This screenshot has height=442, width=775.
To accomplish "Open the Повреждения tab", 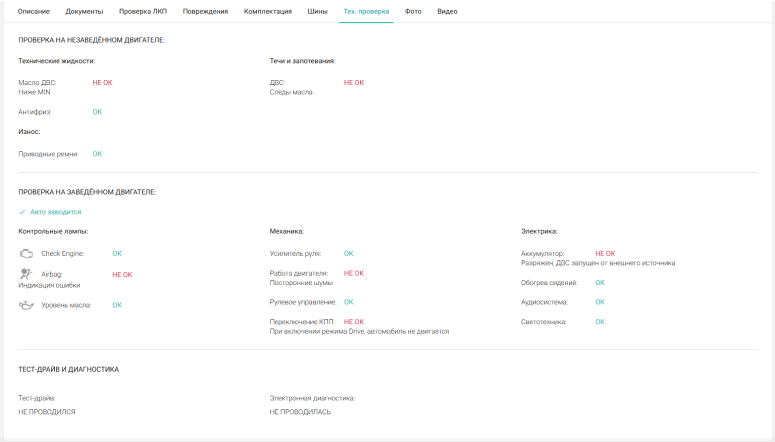I will click(205, 11).
